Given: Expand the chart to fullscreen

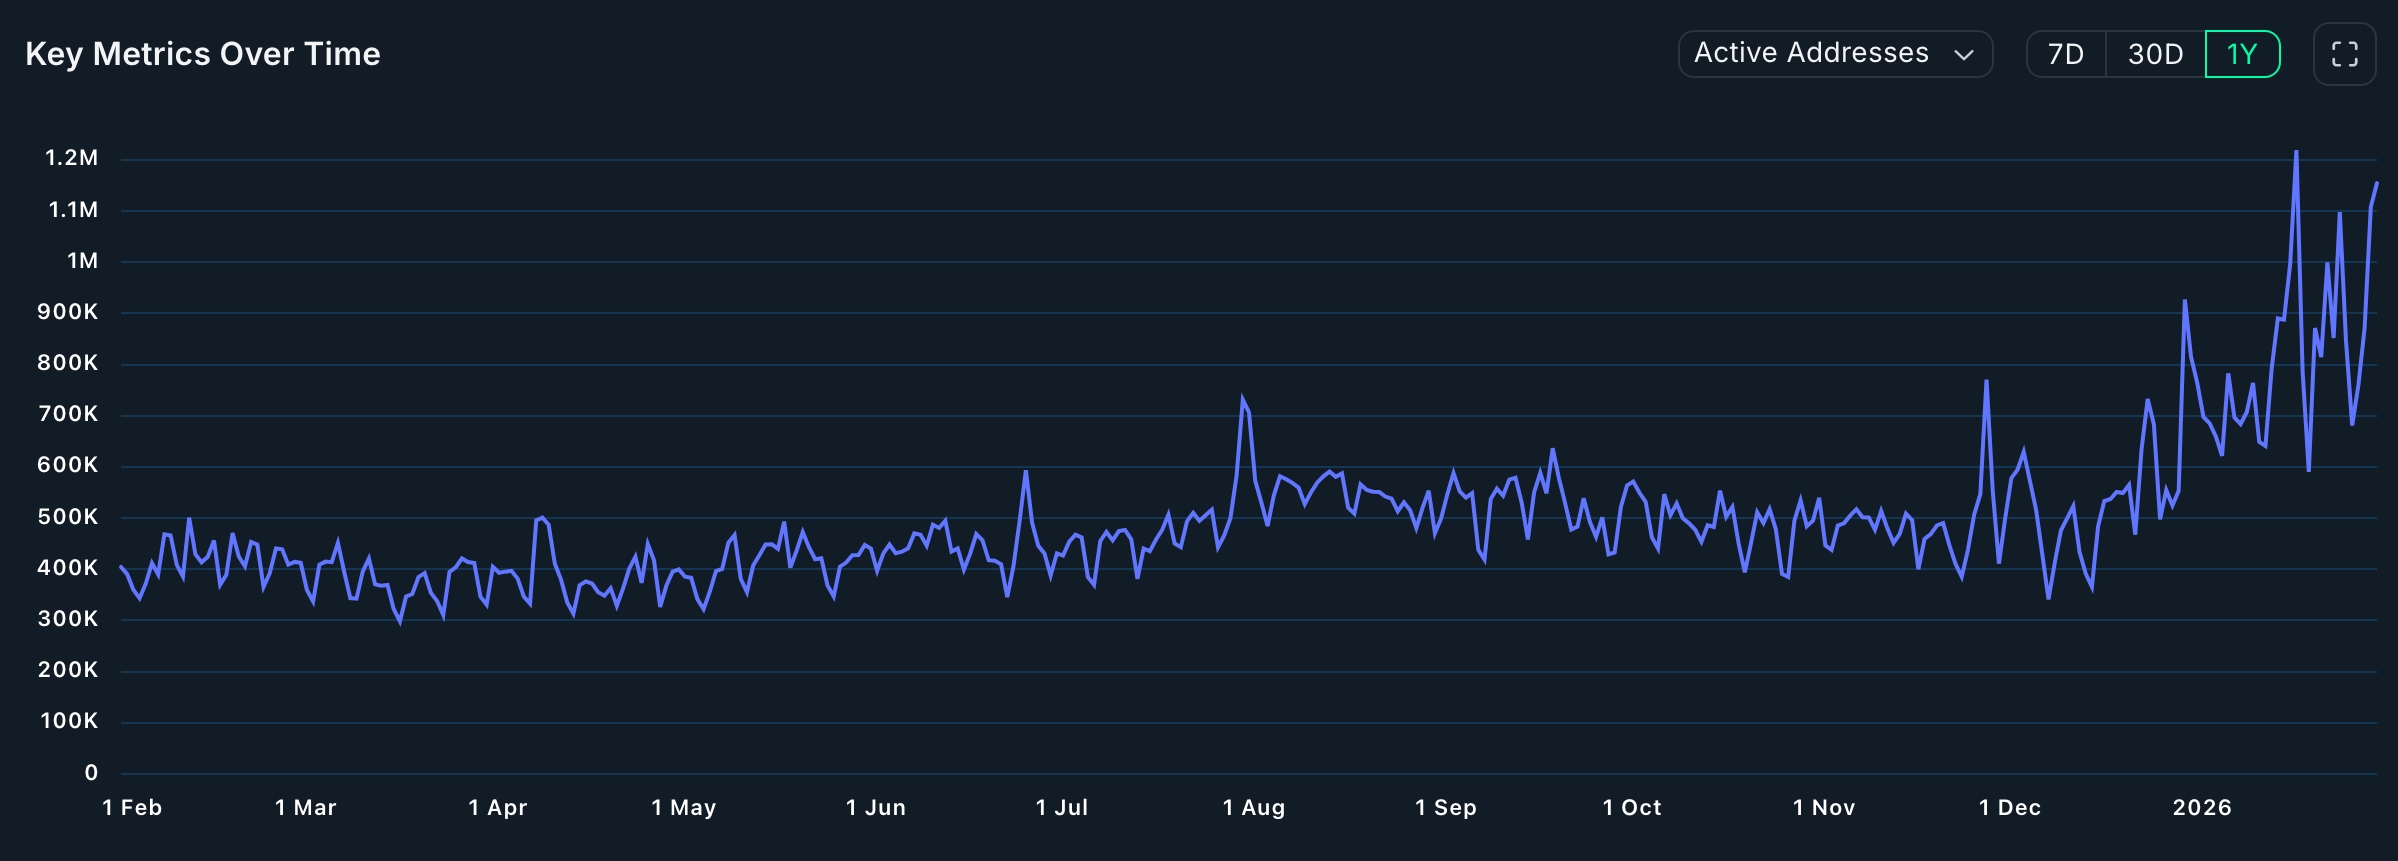Looking at the screenshot, I should point(2344,54).
